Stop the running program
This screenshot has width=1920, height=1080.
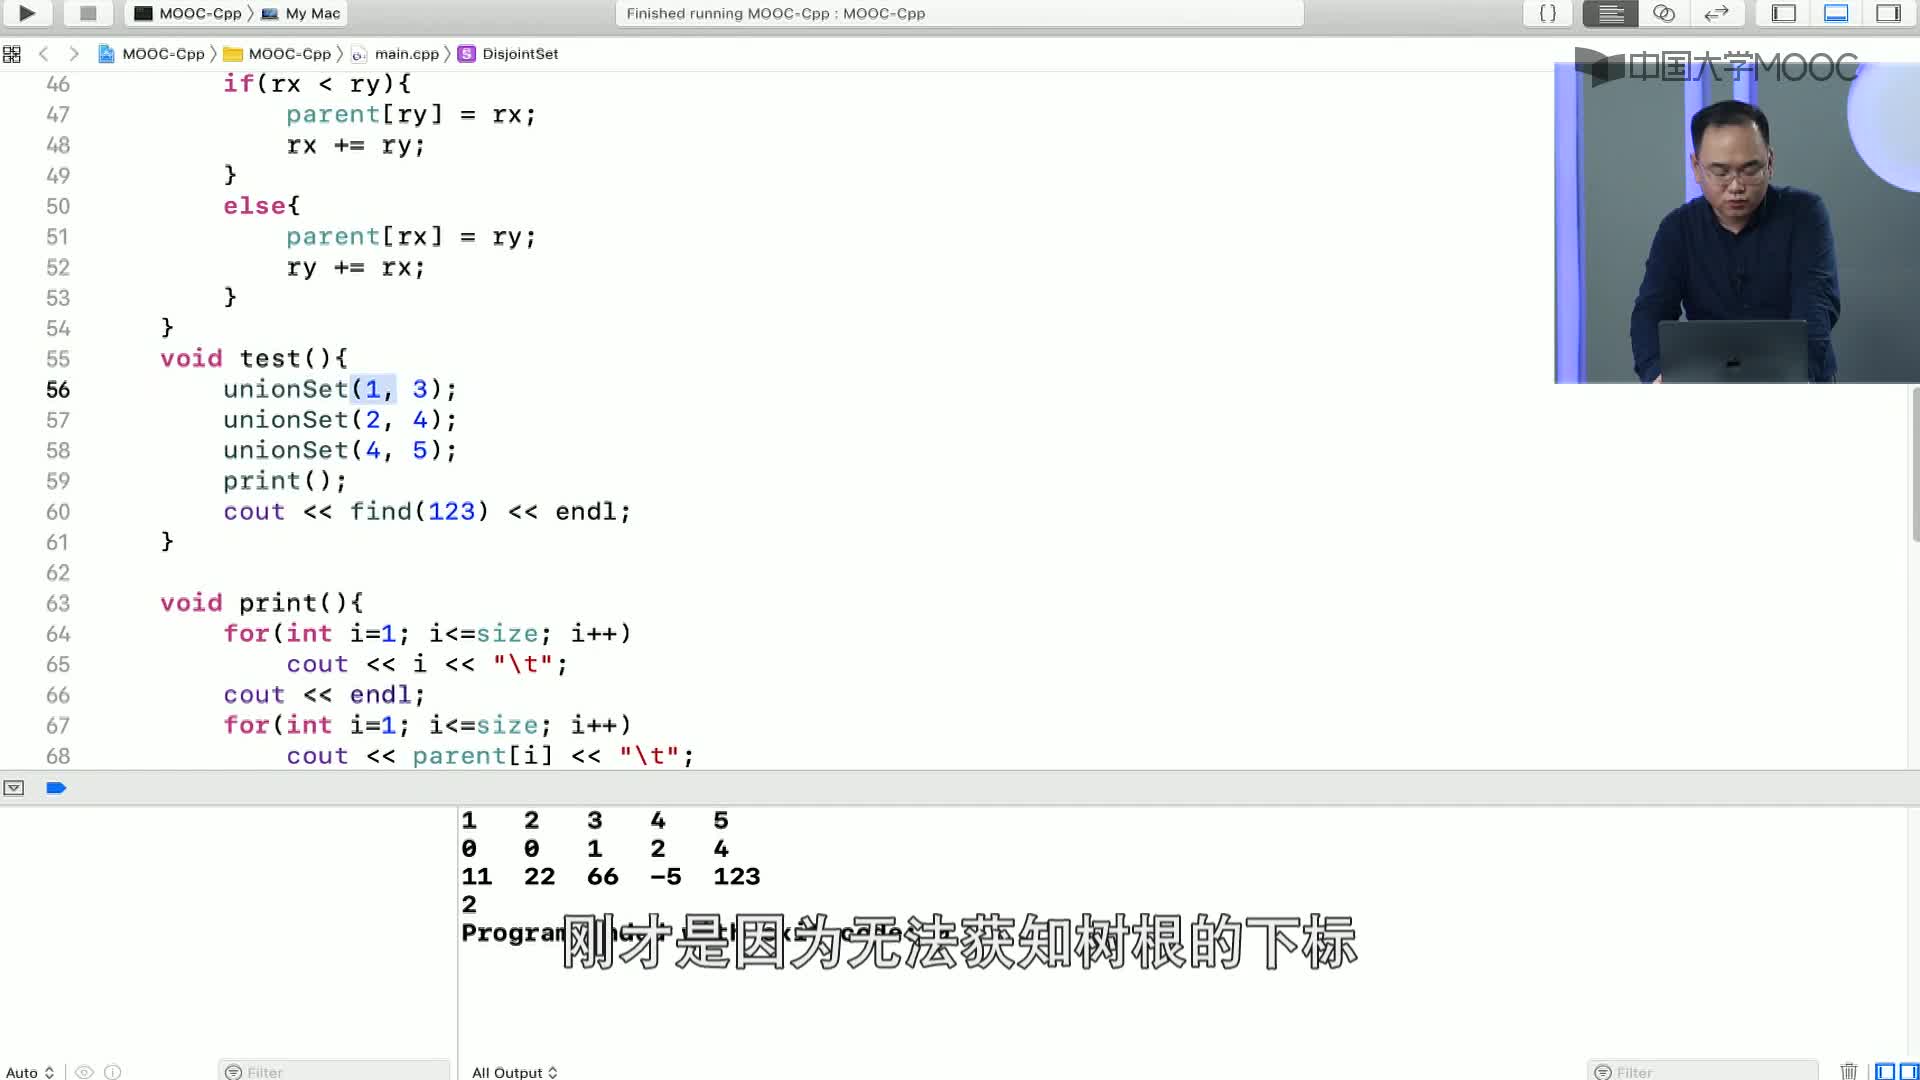coord(88,13)
